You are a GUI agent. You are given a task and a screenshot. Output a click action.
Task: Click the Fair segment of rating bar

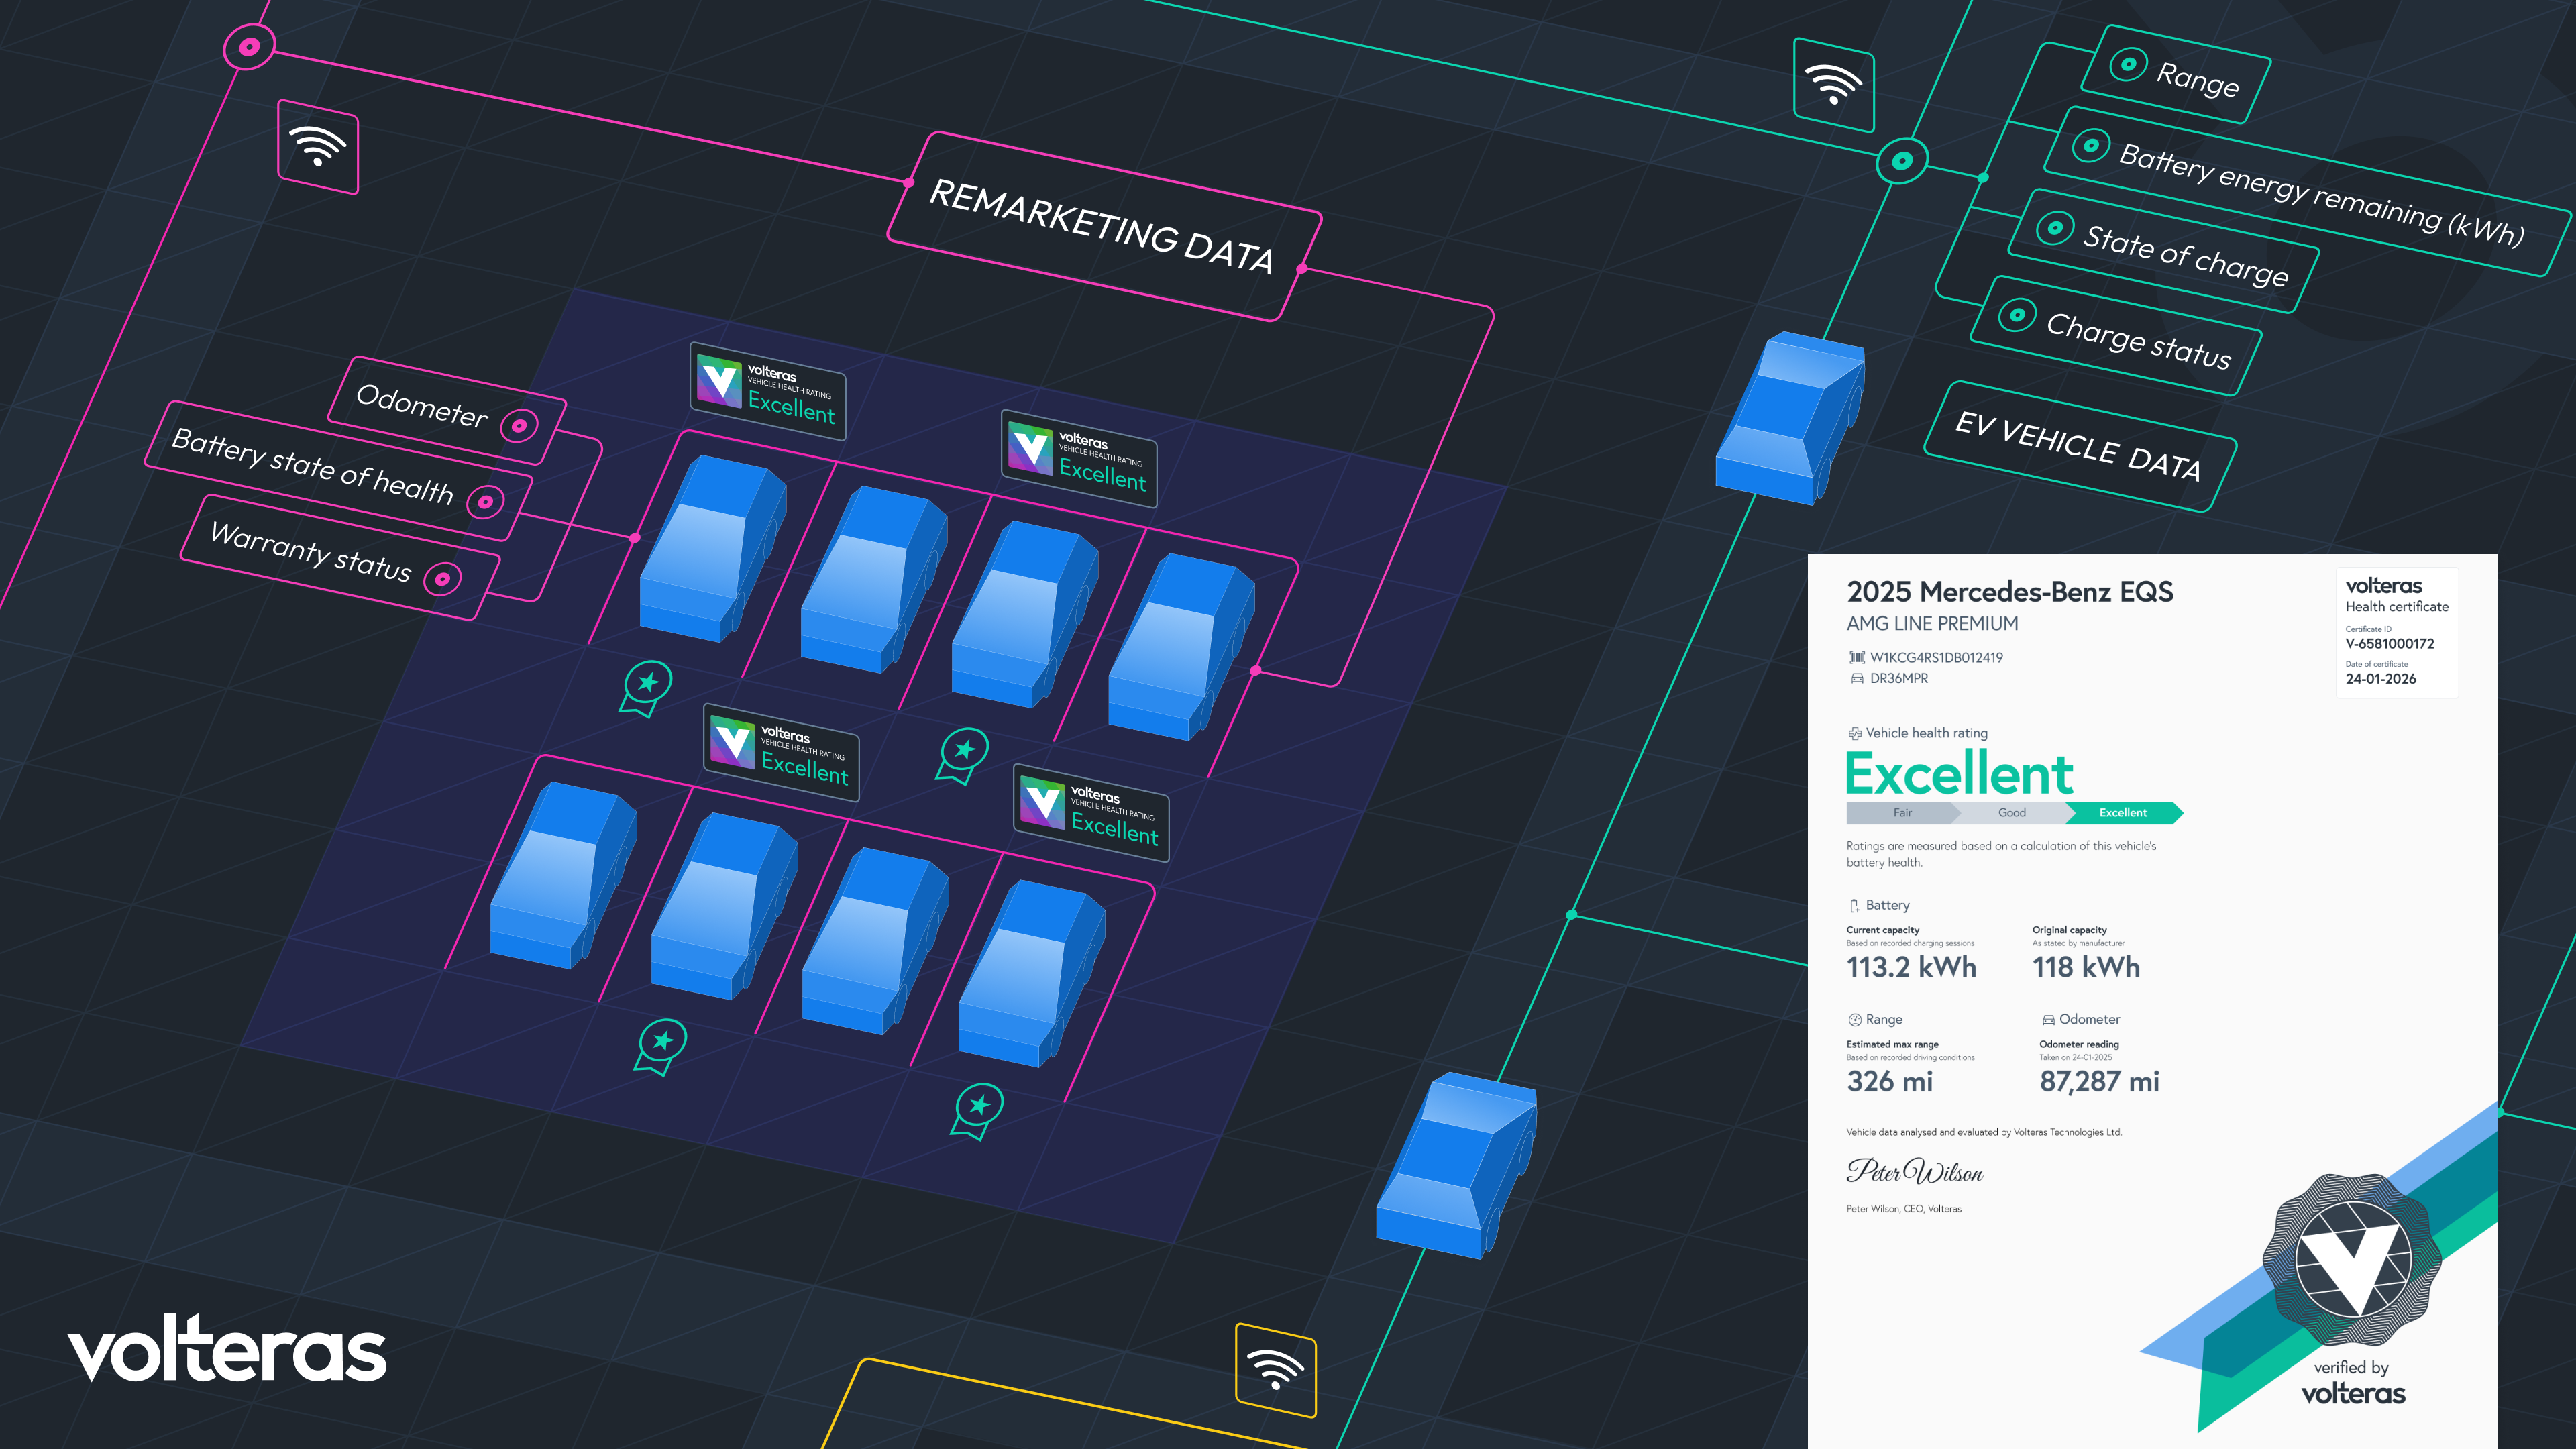tap(1903, 813)
